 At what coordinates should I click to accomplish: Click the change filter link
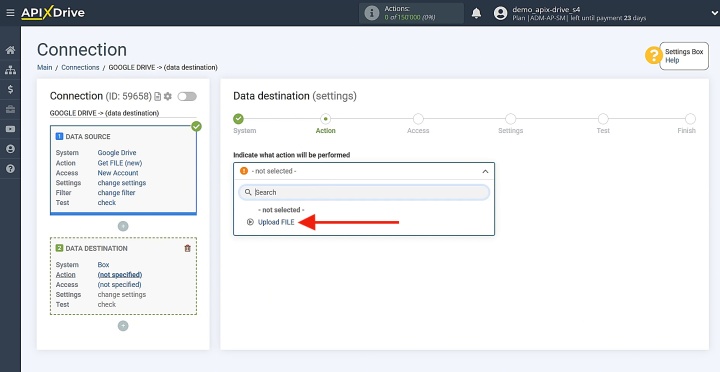coord(117,193)
